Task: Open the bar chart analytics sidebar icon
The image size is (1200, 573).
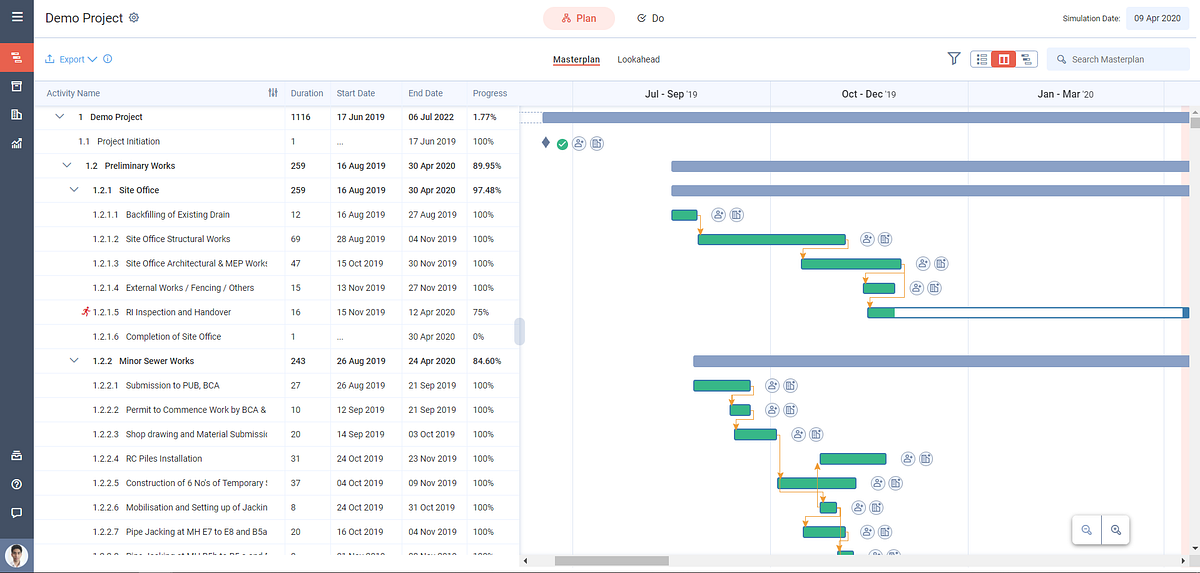Action: 16,143
